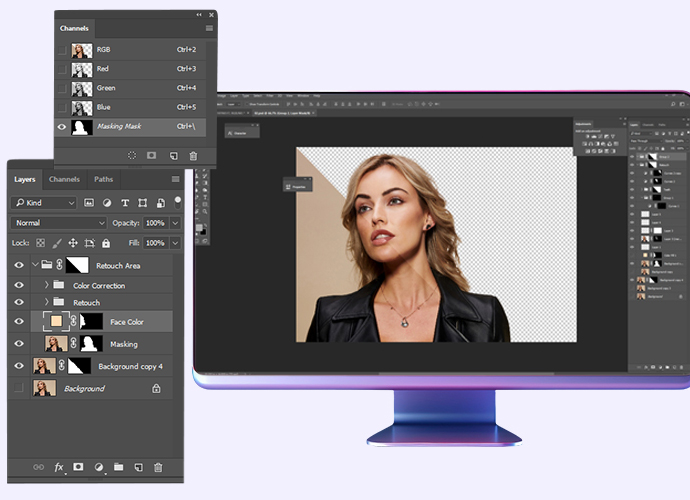Open the blend mode Normal dropdown
This screenshot has height=500, width=690.
[x=59, y=222]
